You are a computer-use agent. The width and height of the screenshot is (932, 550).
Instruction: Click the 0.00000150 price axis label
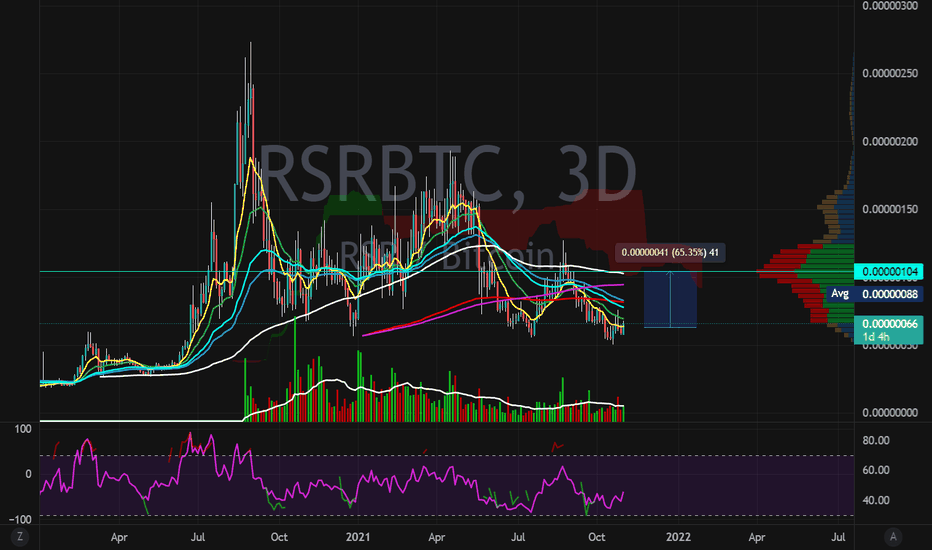click(x=890, y=209)
